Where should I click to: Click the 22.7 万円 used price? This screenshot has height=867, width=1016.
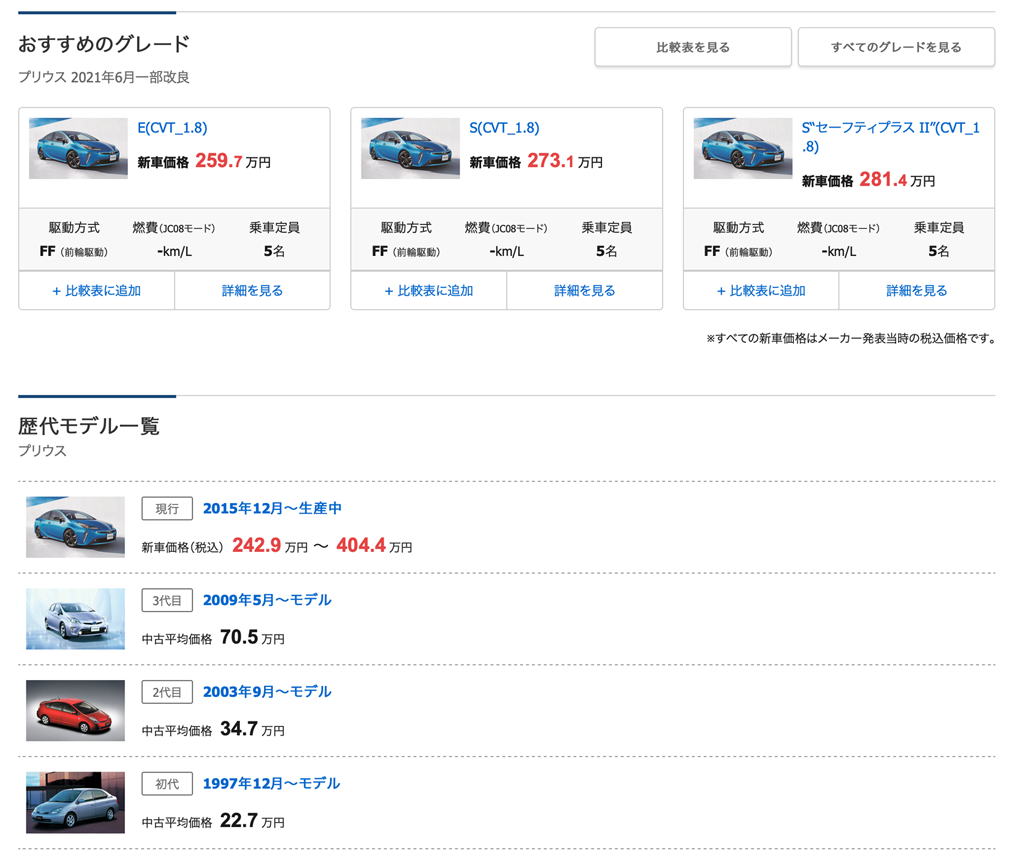pyautogui.click(x=252, y=821)
